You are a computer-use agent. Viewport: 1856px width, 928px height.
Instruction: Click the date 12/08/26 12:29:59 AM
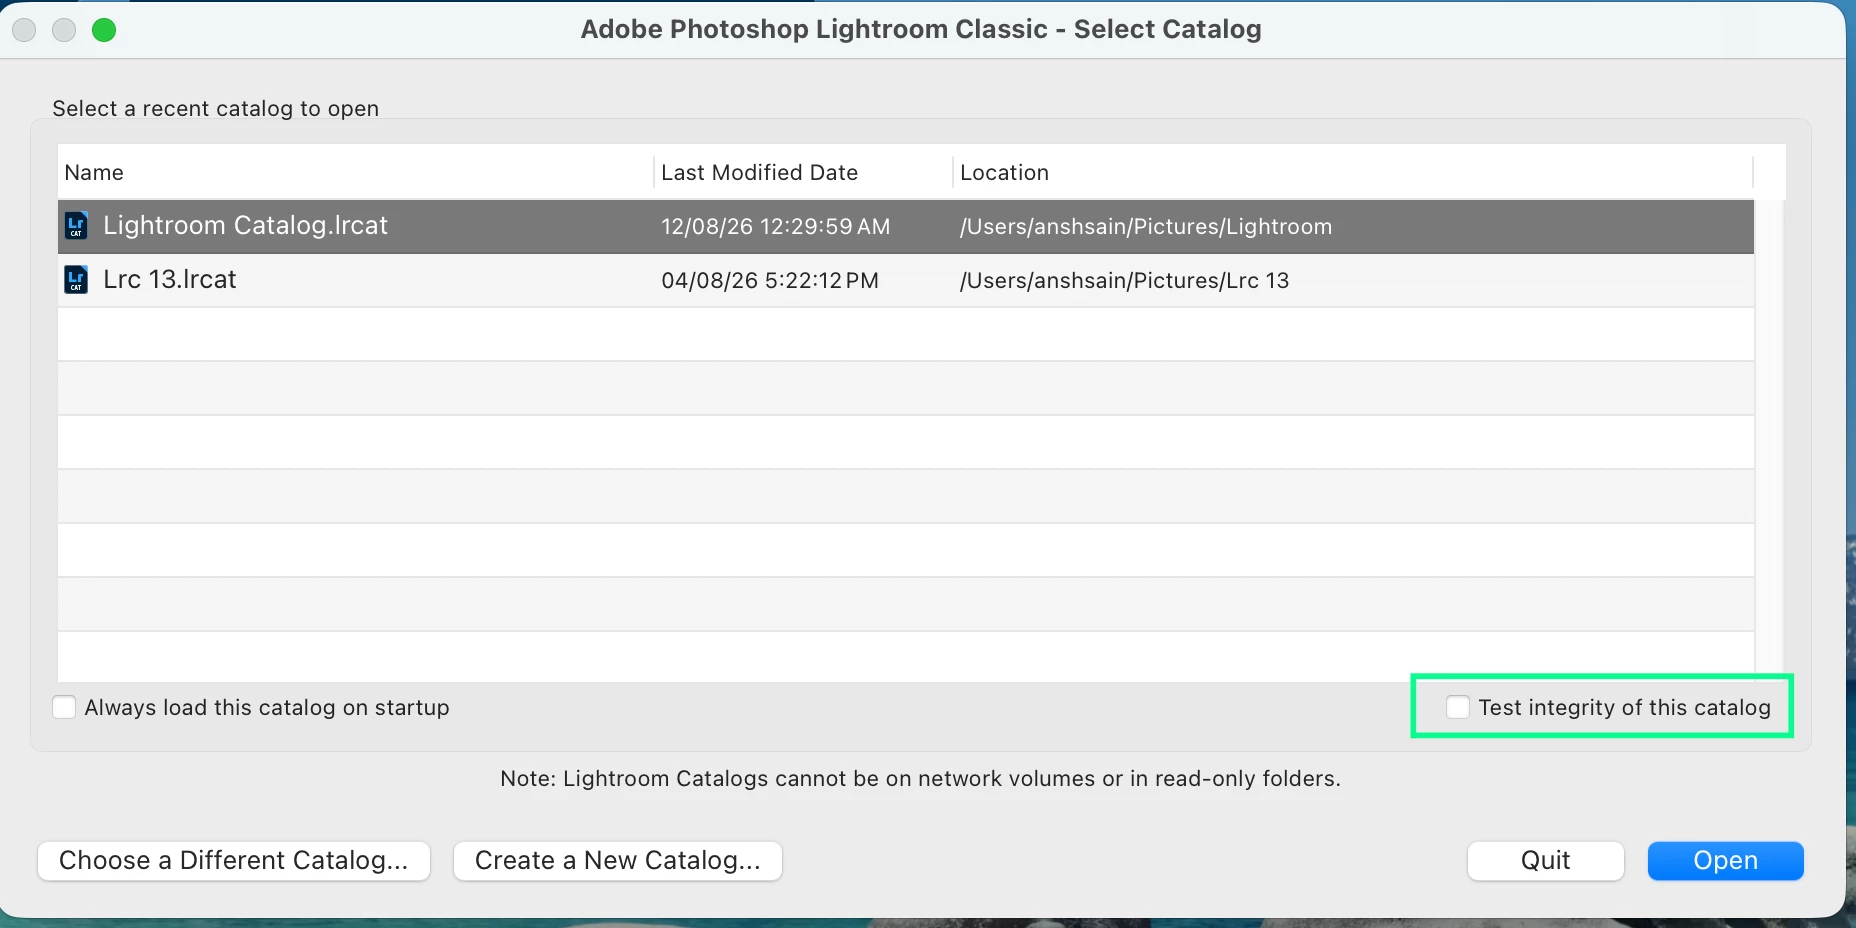click(x=776, y=227)
